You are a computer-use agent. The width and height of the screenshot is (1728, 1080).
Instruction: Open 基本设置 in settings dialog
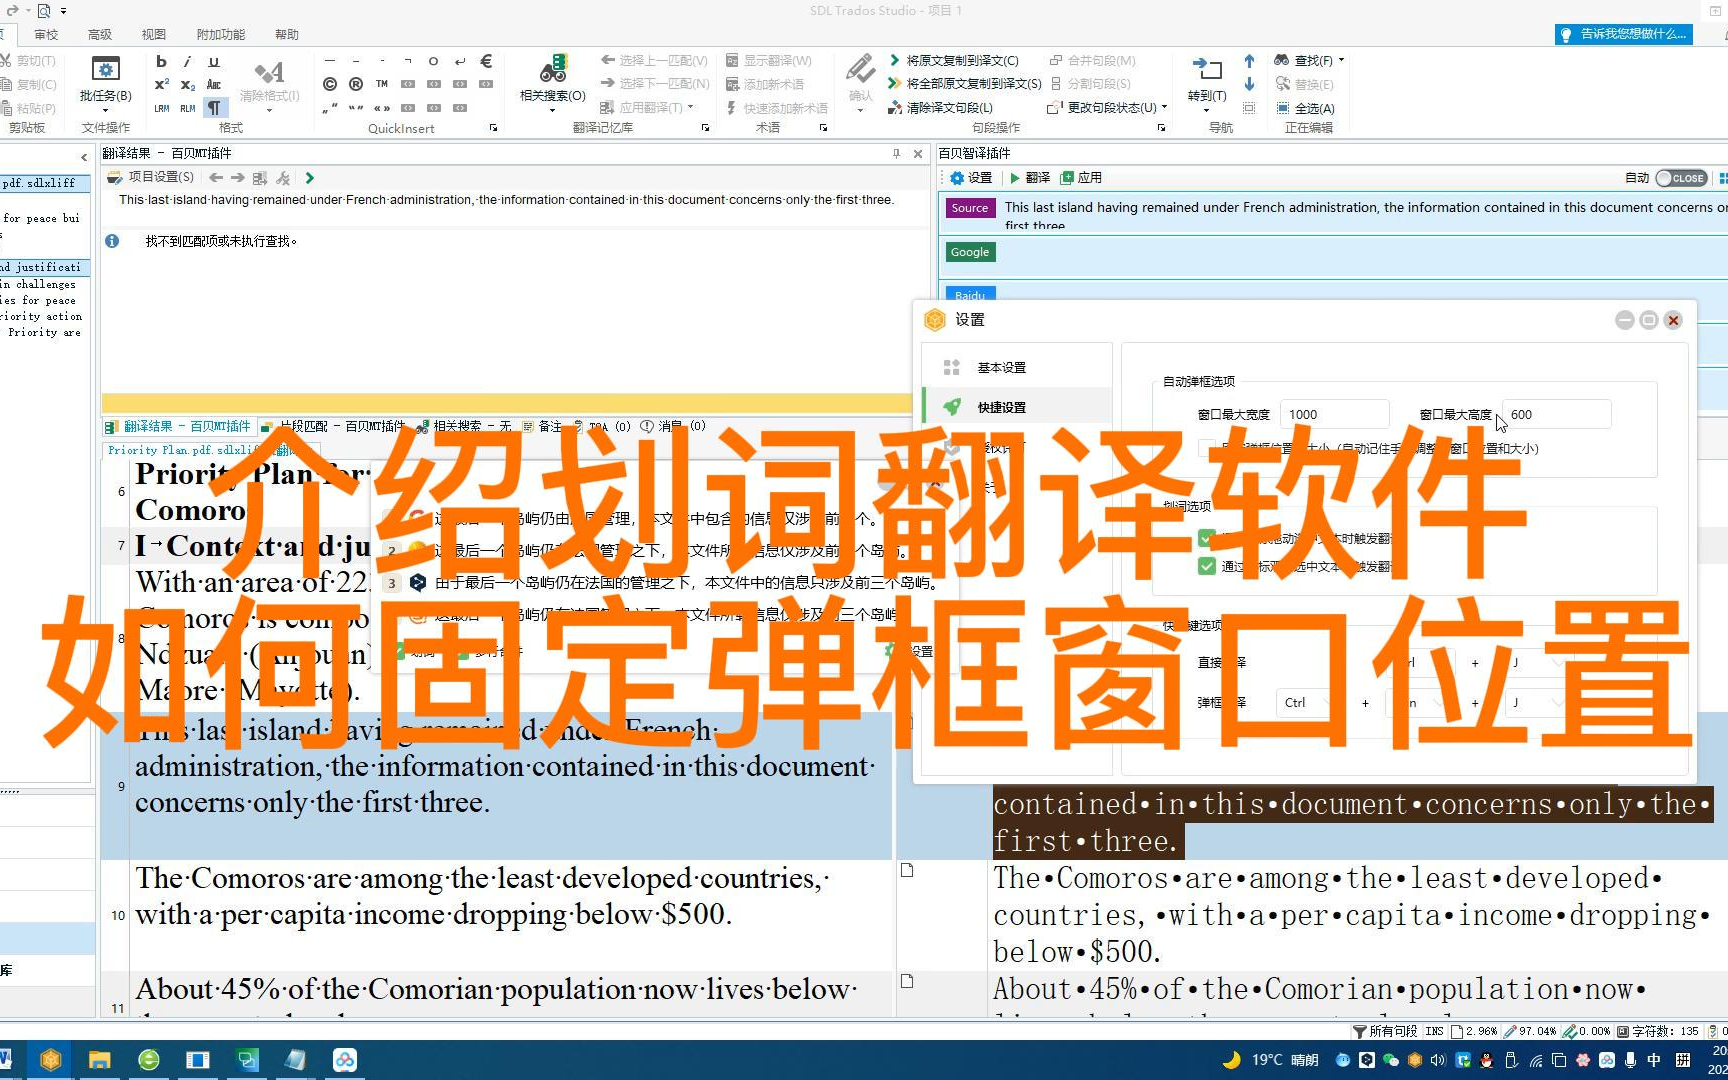point(1016,367)
